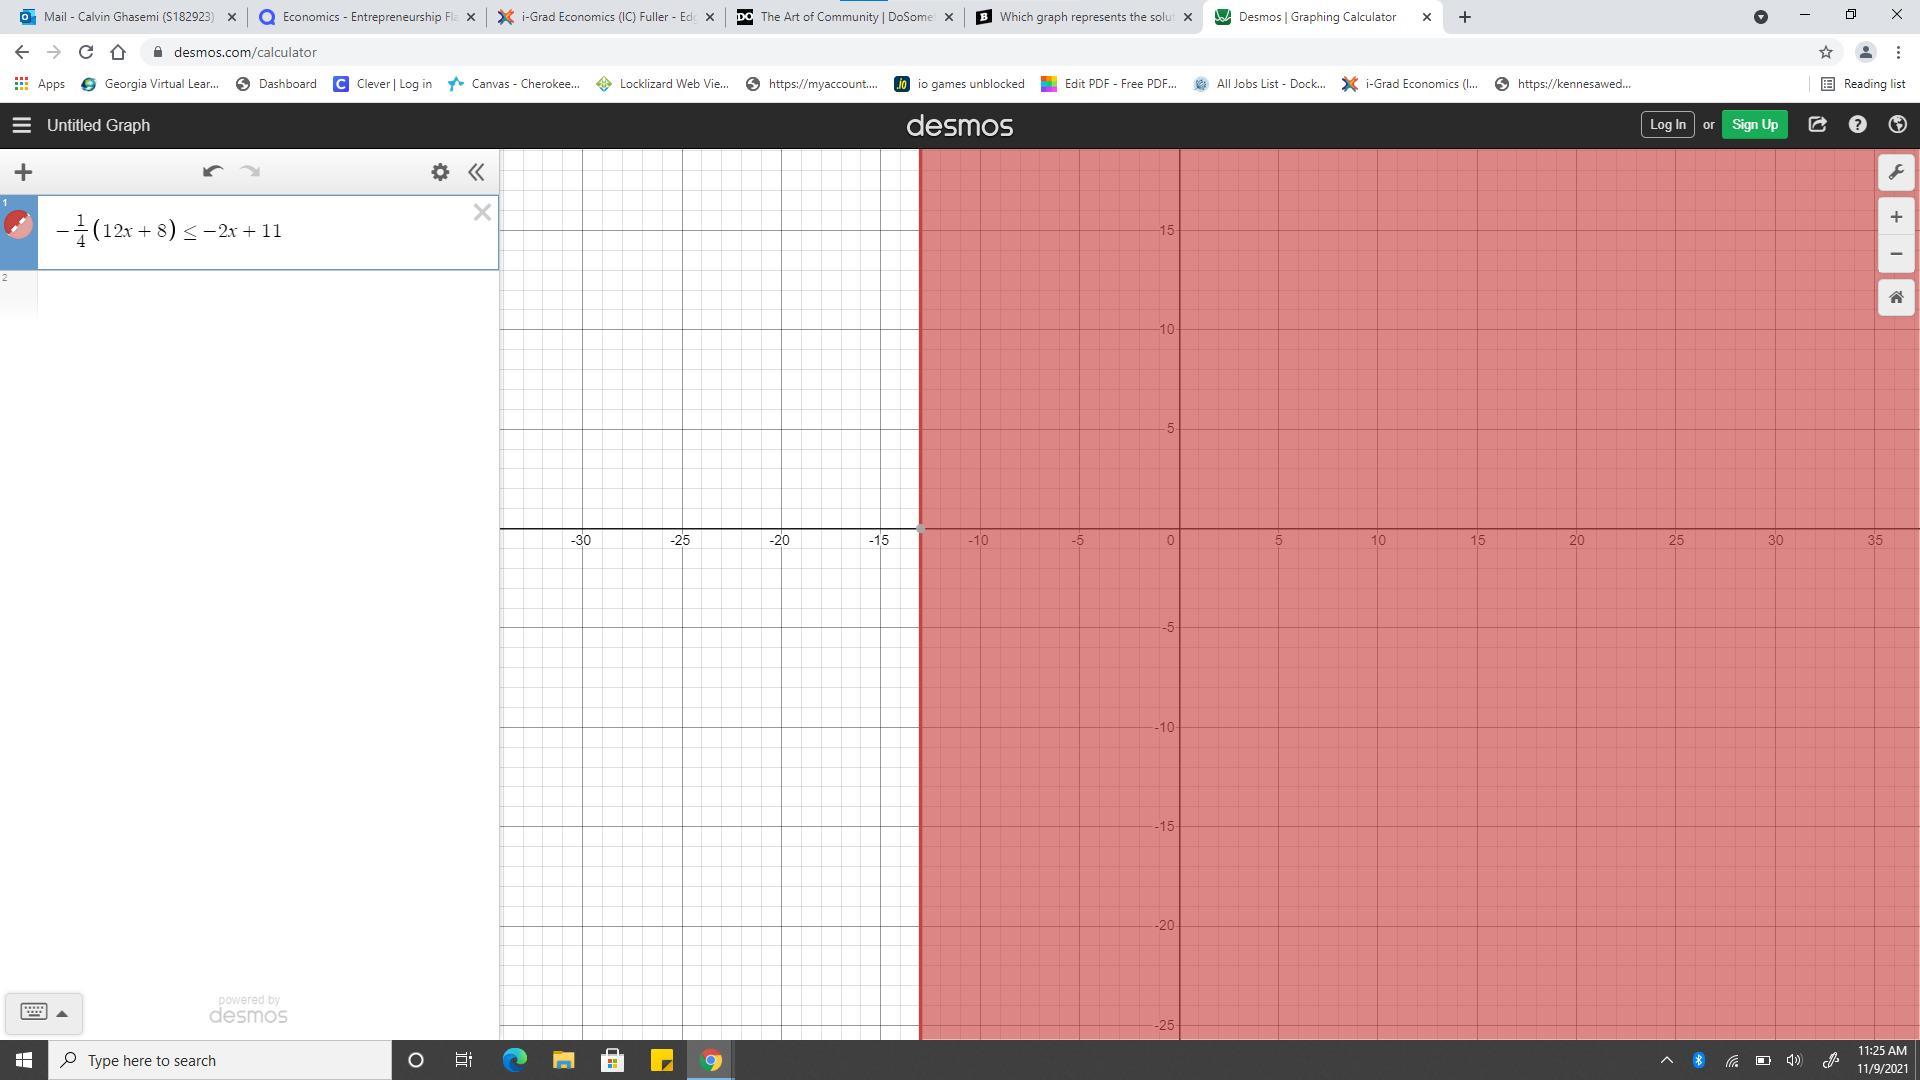
Task: Click the green Sign Up button
Action: coord(1754,125)
